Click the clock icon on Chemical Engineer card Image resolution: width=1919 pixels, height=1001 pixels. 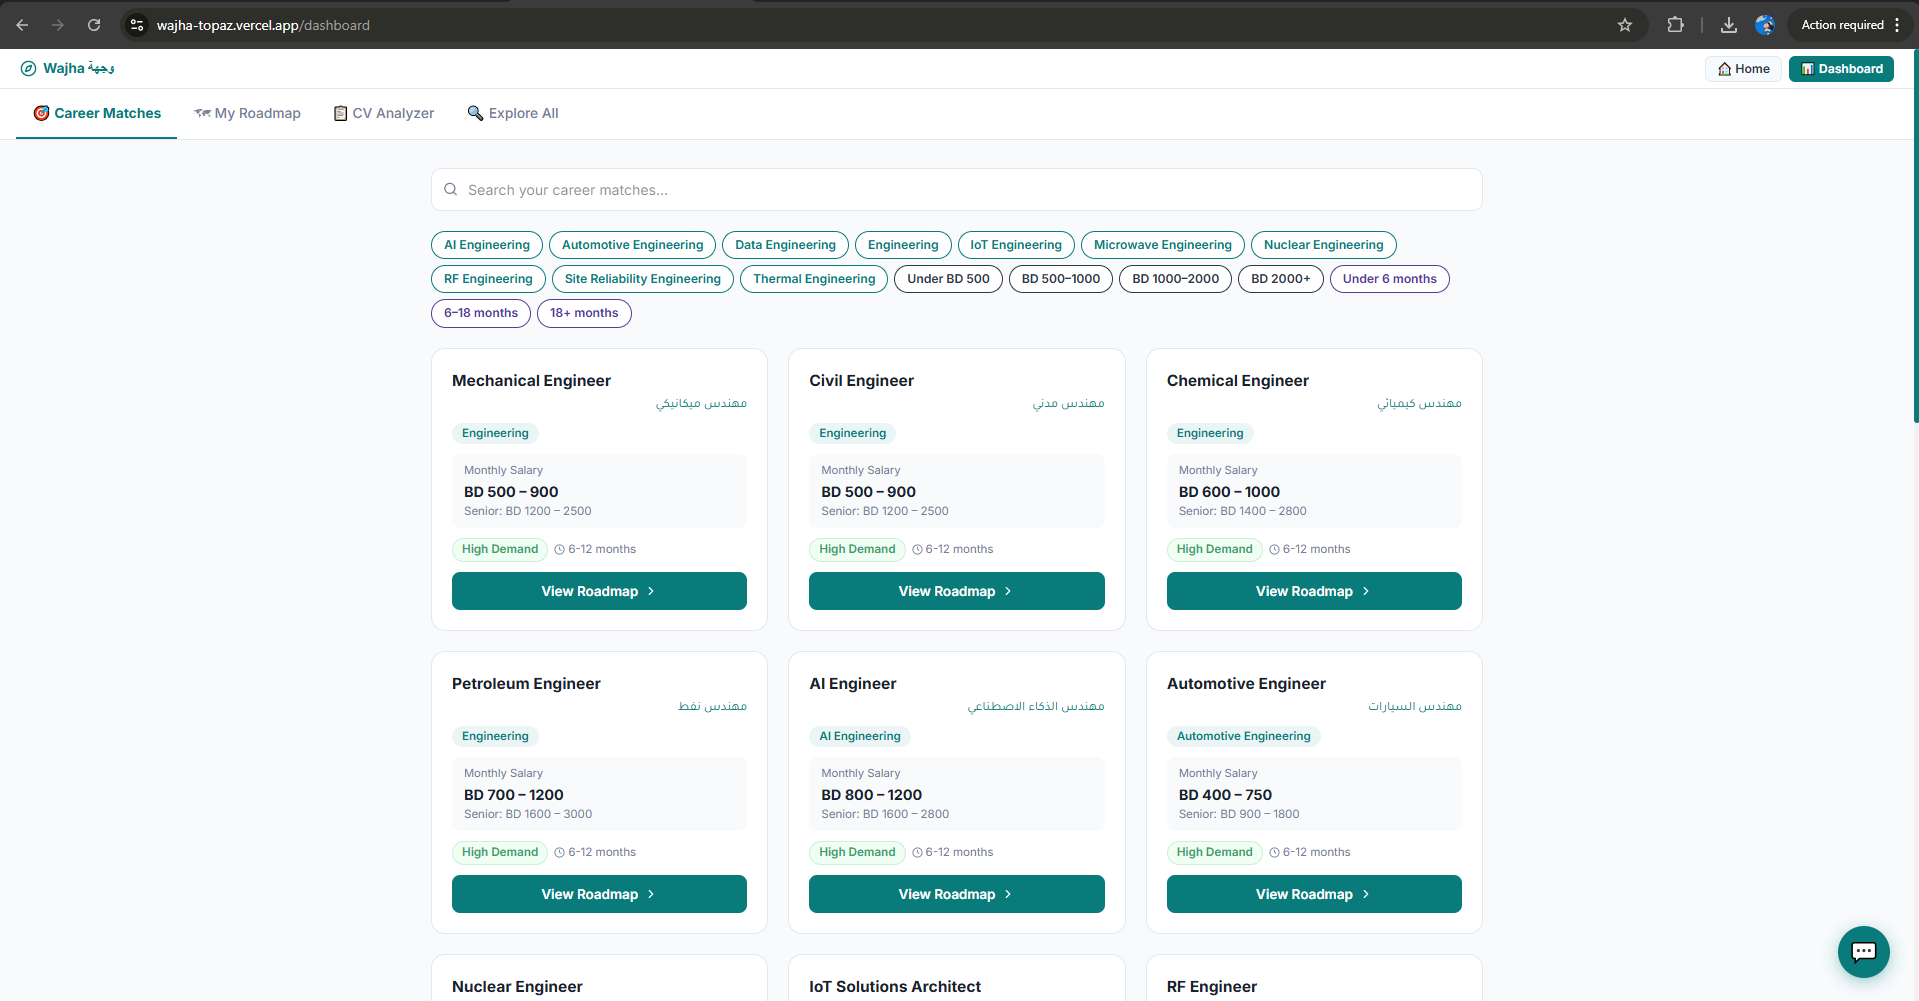1274,549
